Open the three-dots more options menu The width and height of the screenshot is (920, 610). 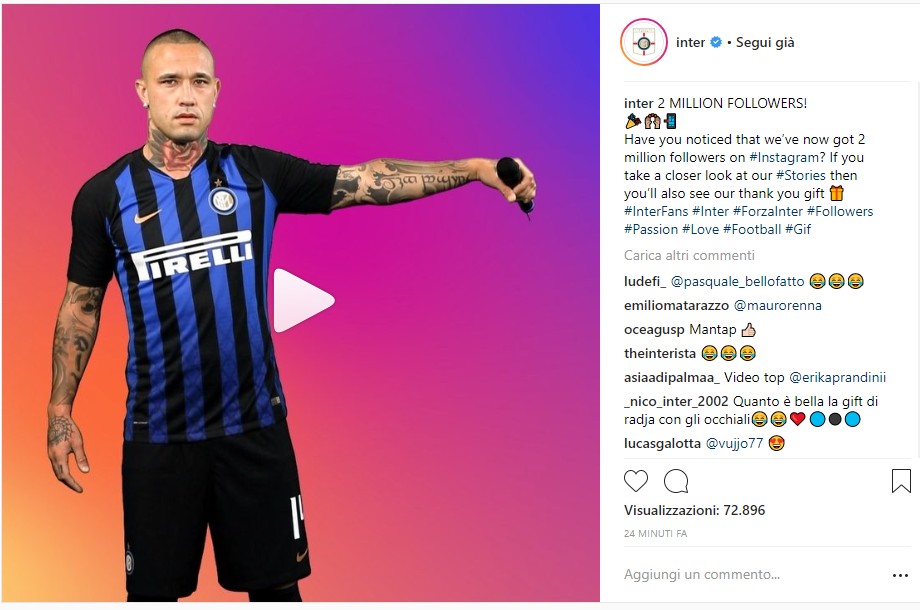pyautogui.click(x=900, y=575)
